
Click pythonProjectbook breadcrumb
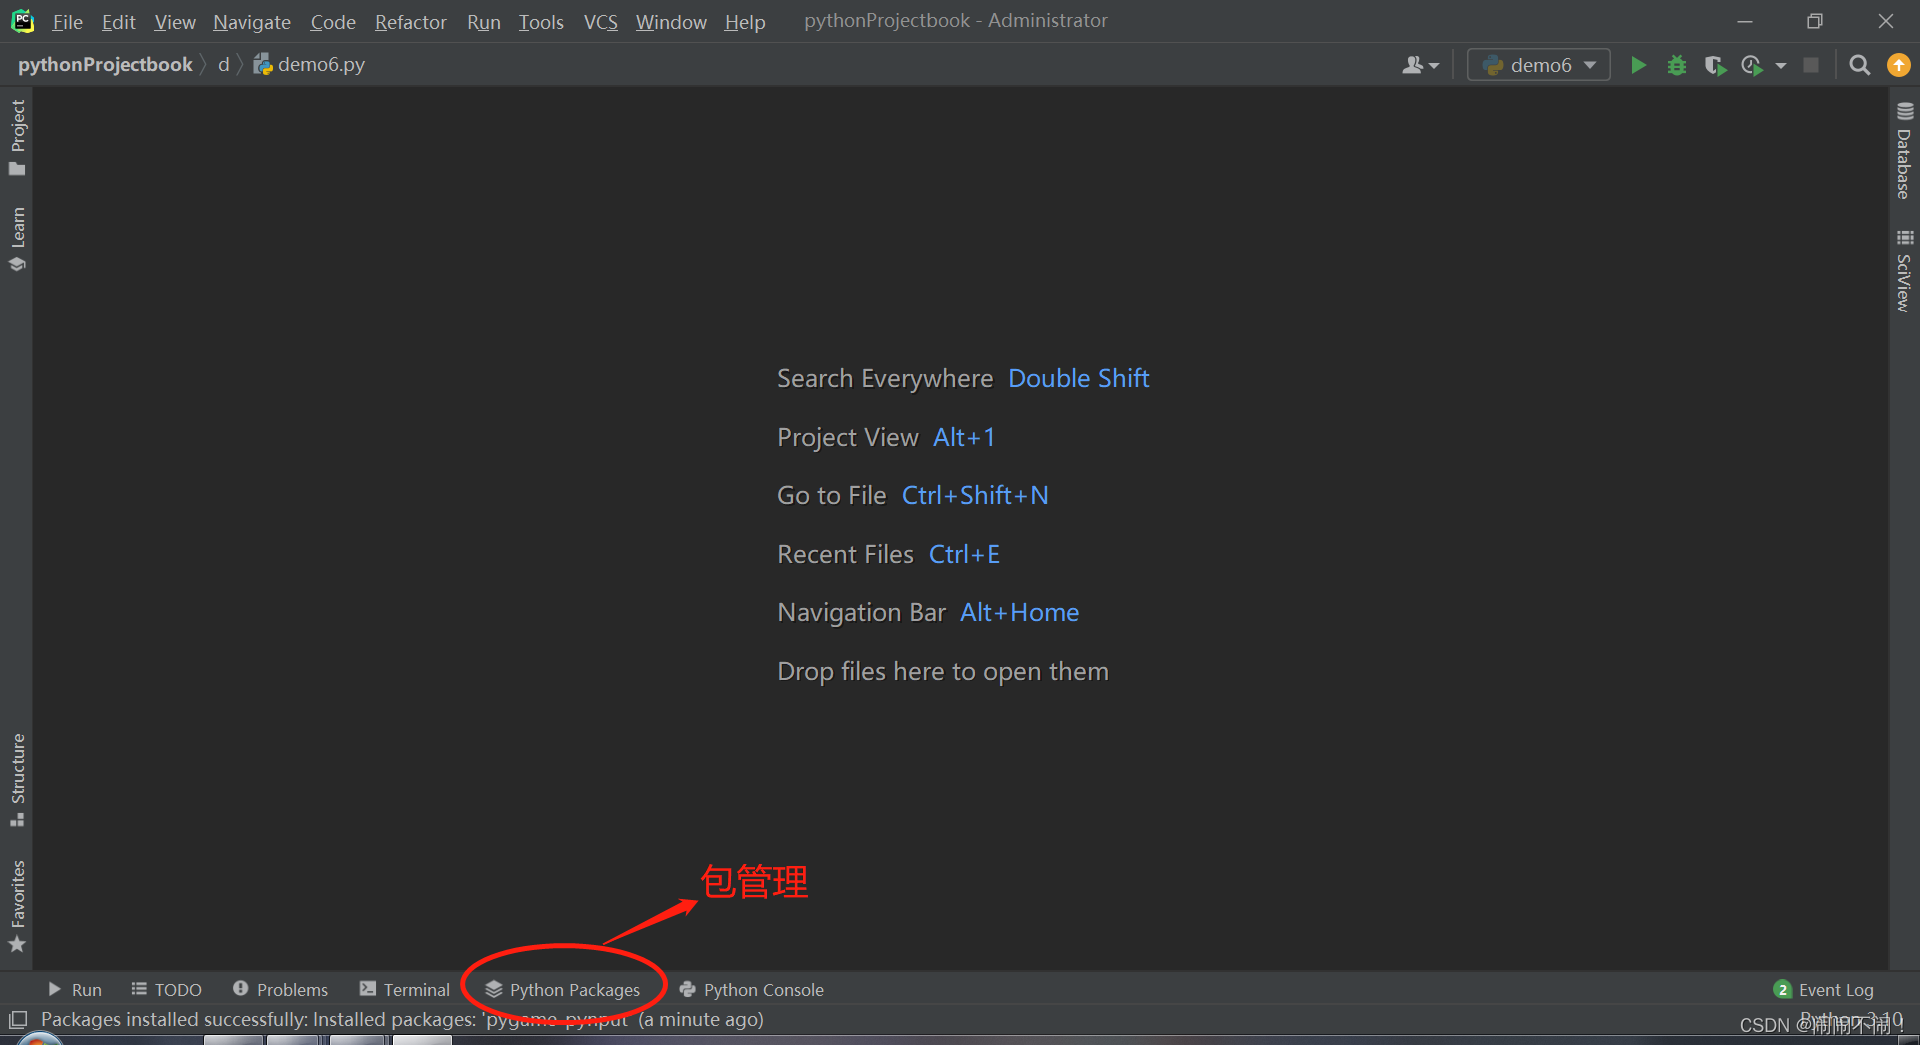tap(105, 64)
